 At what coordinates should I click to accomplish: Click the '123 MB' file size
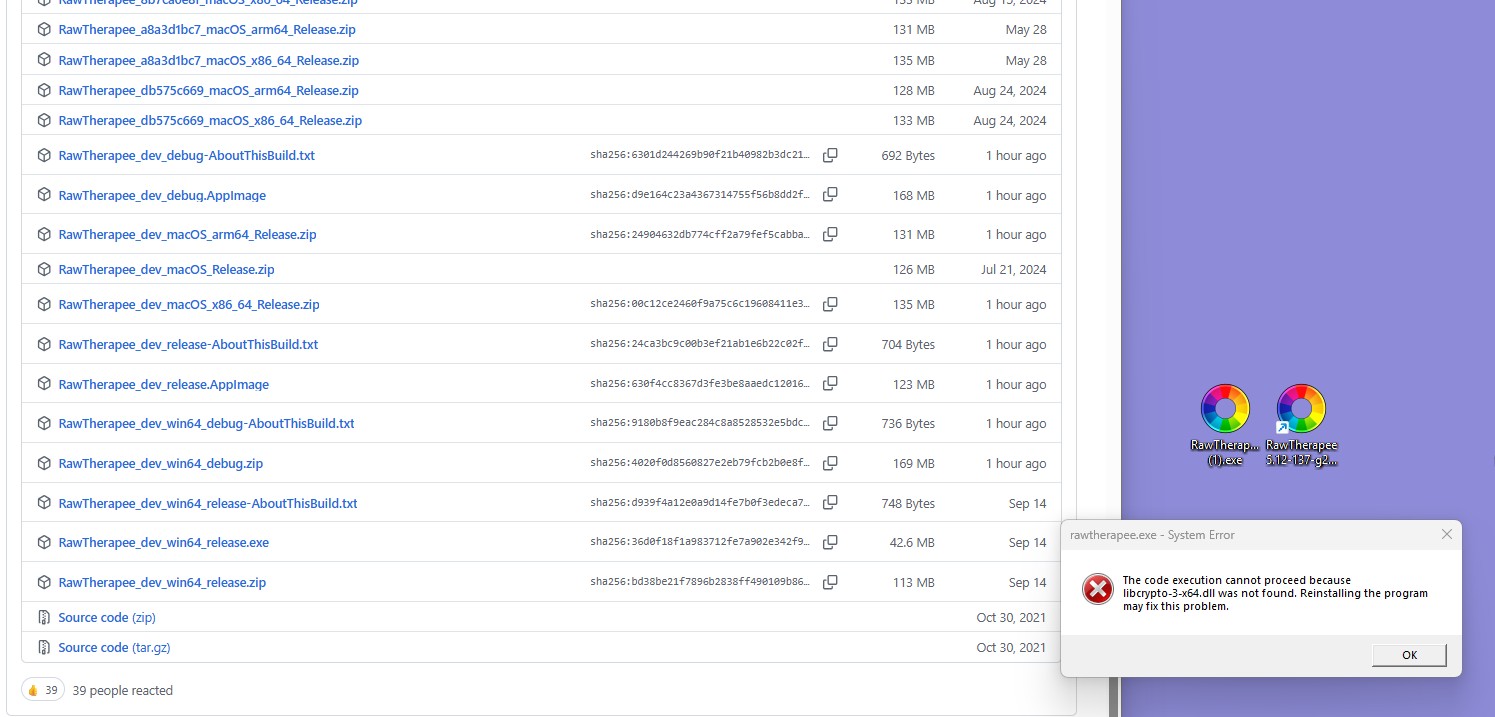(914, 385)
